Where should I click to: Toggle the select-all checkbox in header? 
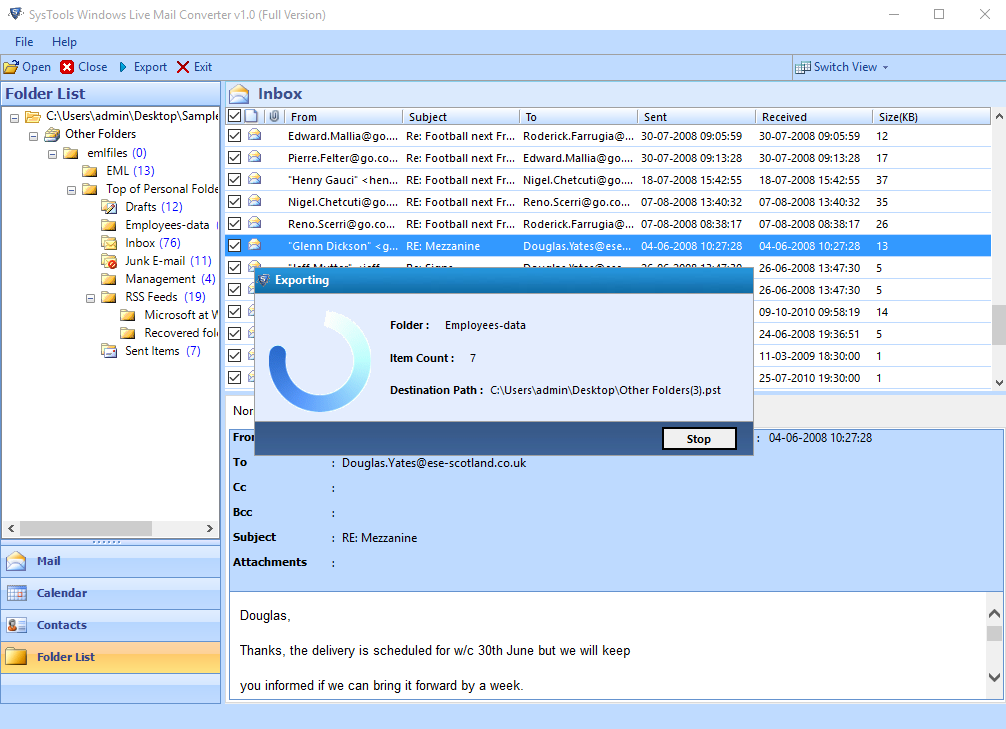click(235, 116)
